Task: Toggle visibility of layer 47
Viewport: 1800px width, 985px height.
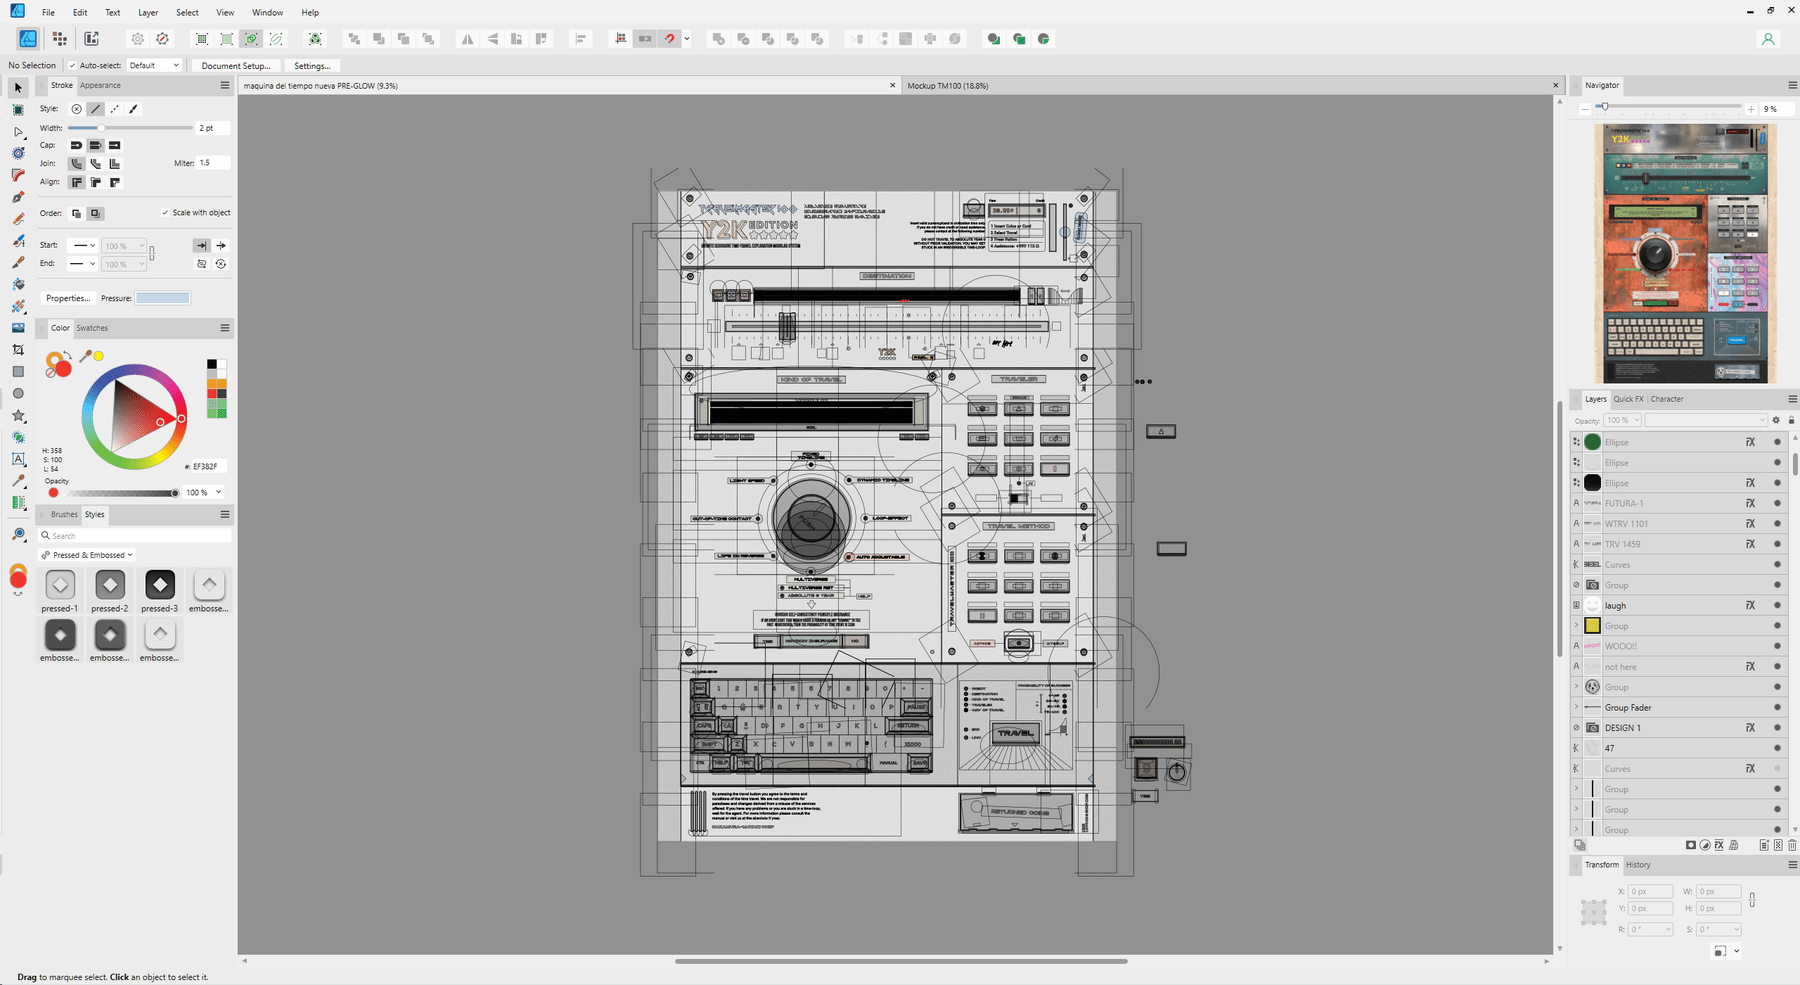Action: coord(1777,748)
